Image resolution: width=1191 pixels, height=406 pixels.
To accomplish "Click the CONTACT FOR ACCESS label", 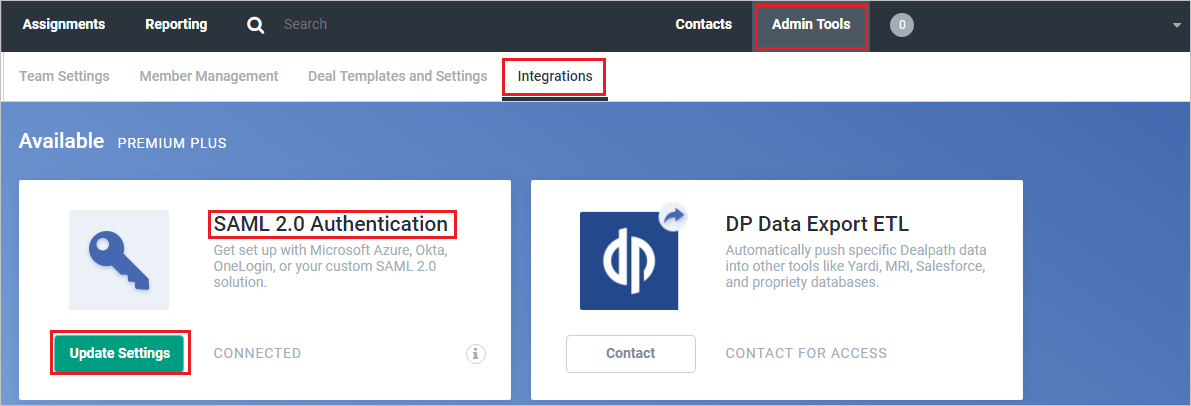I will point(806,353).
